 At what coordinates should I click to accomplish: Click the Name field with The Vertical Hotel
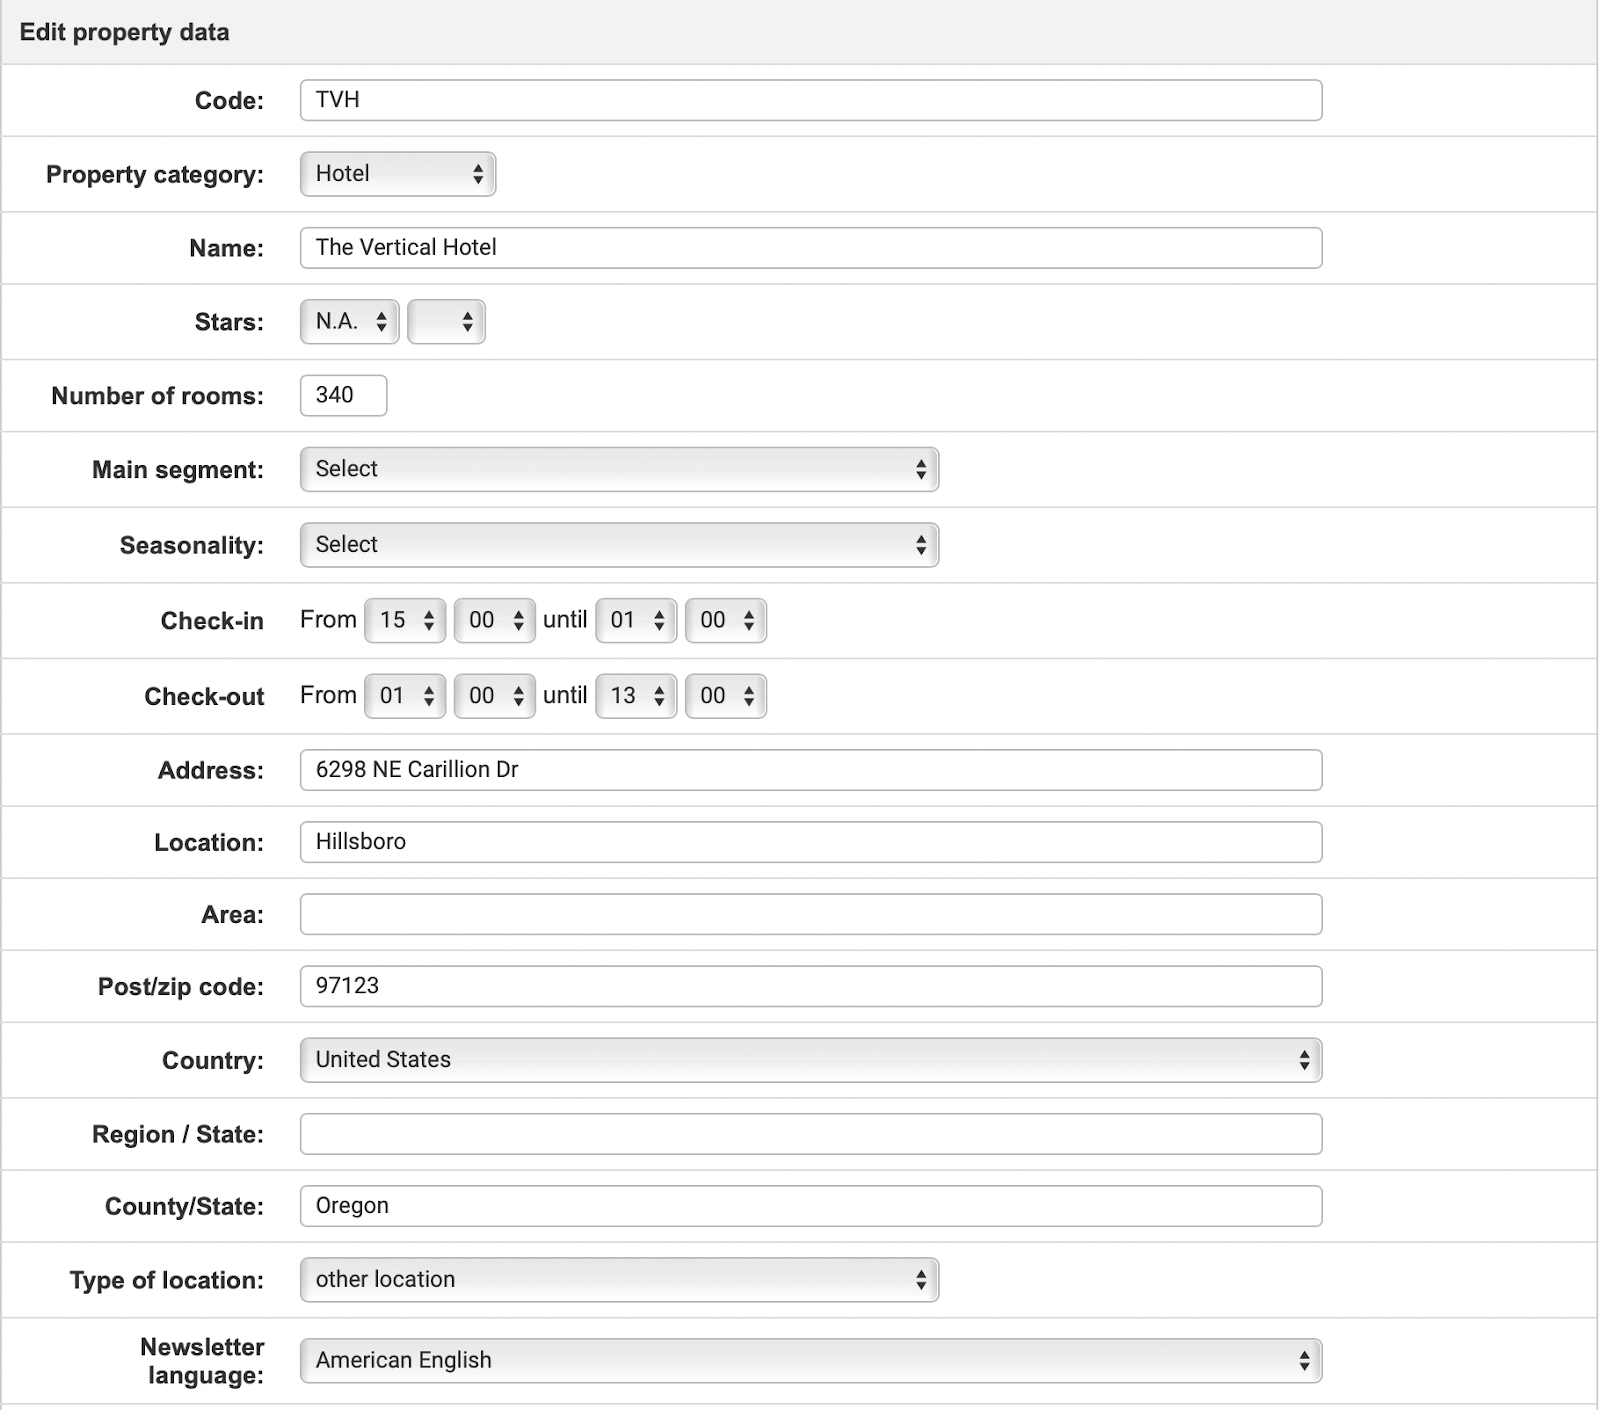click(811, 248)
